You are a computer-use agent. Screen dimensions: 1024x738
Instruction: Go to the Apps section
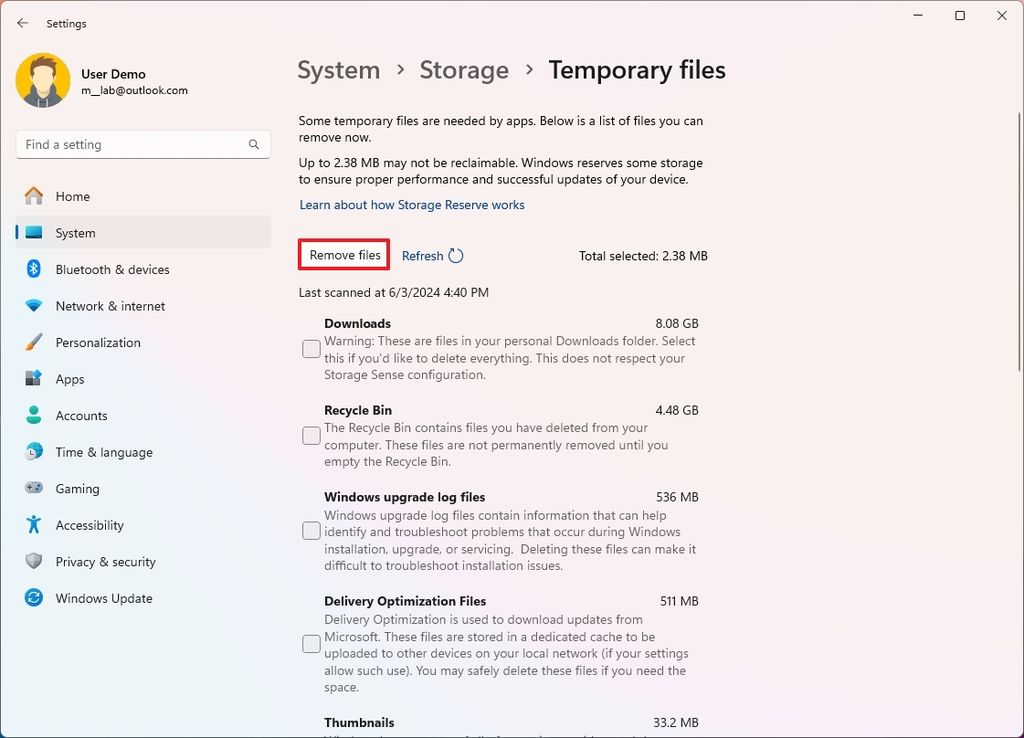(x=69, y=379)
